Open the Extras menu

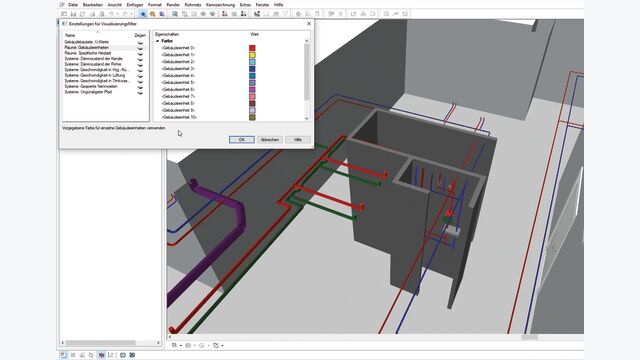tap(245, 5)
